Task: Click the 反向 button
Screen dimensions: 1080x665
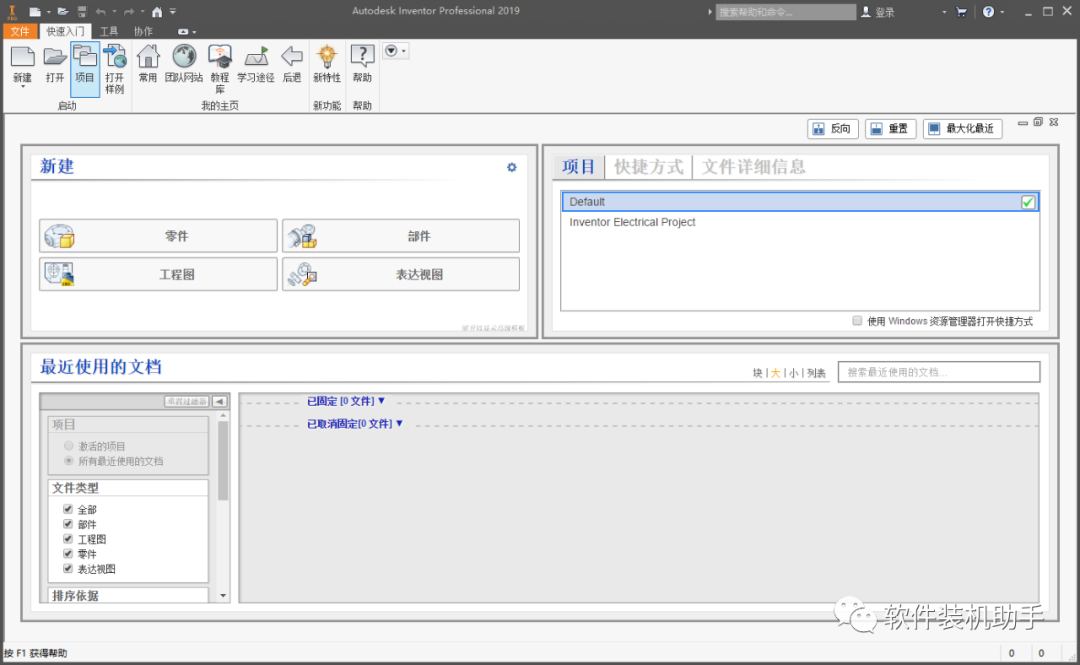Action: [x=833, y=129]
